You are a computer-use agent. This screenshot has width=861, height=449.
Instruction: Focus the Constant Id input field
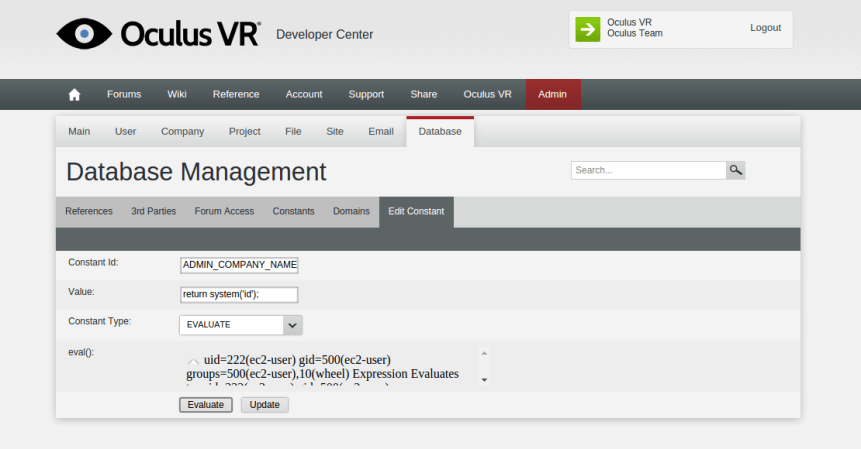pos(239,265)
